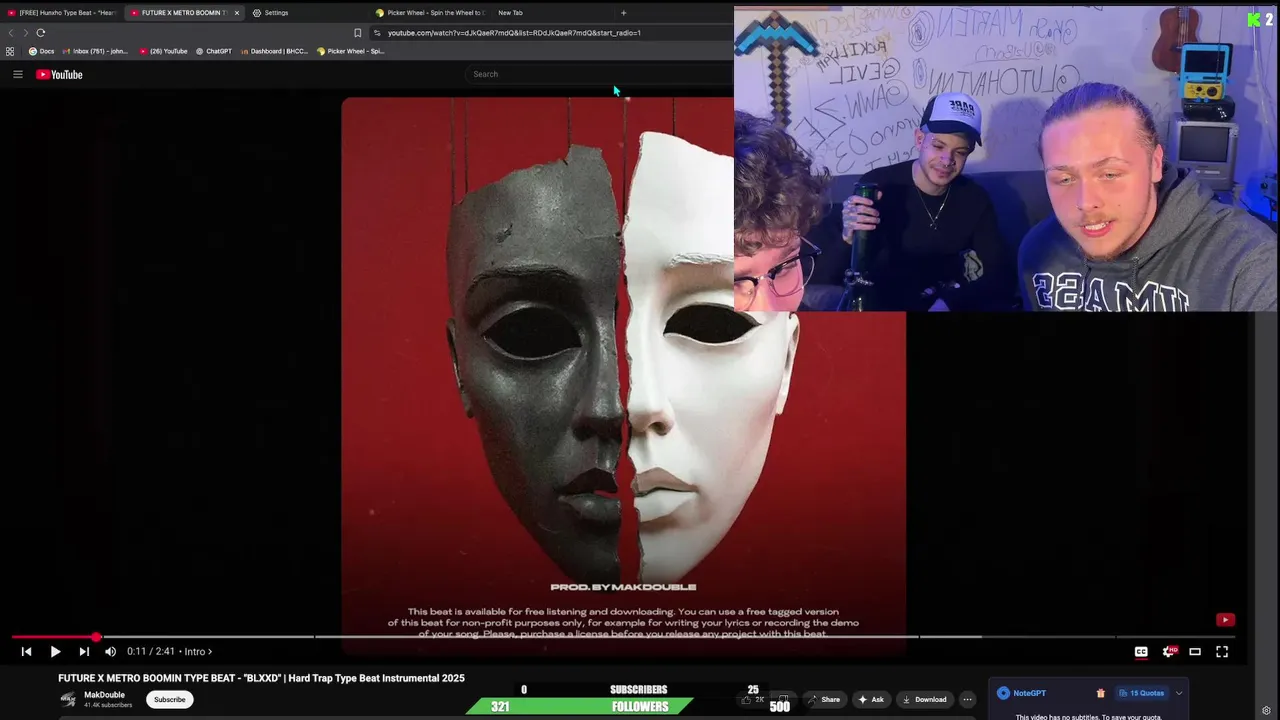Open the player settings gear
1280x720 pixels.
pos(1168,652)
